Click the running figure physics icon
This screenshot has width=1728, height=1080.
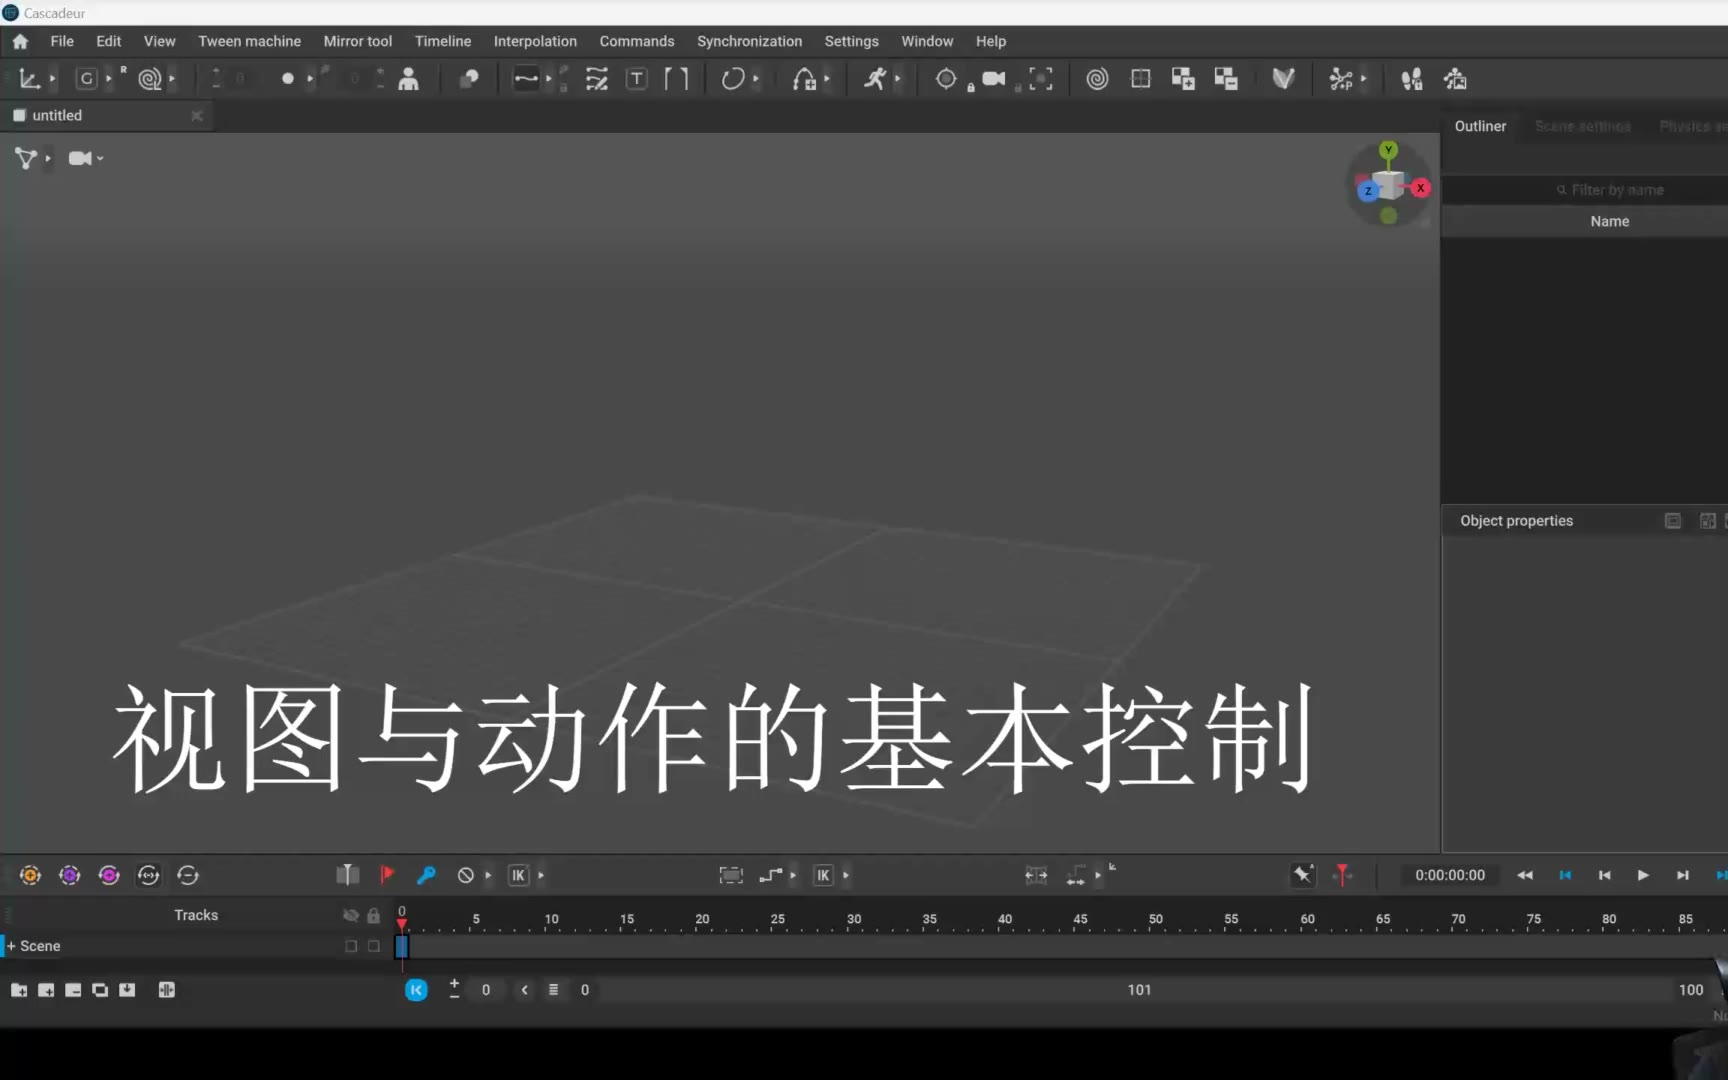(875, 79)
